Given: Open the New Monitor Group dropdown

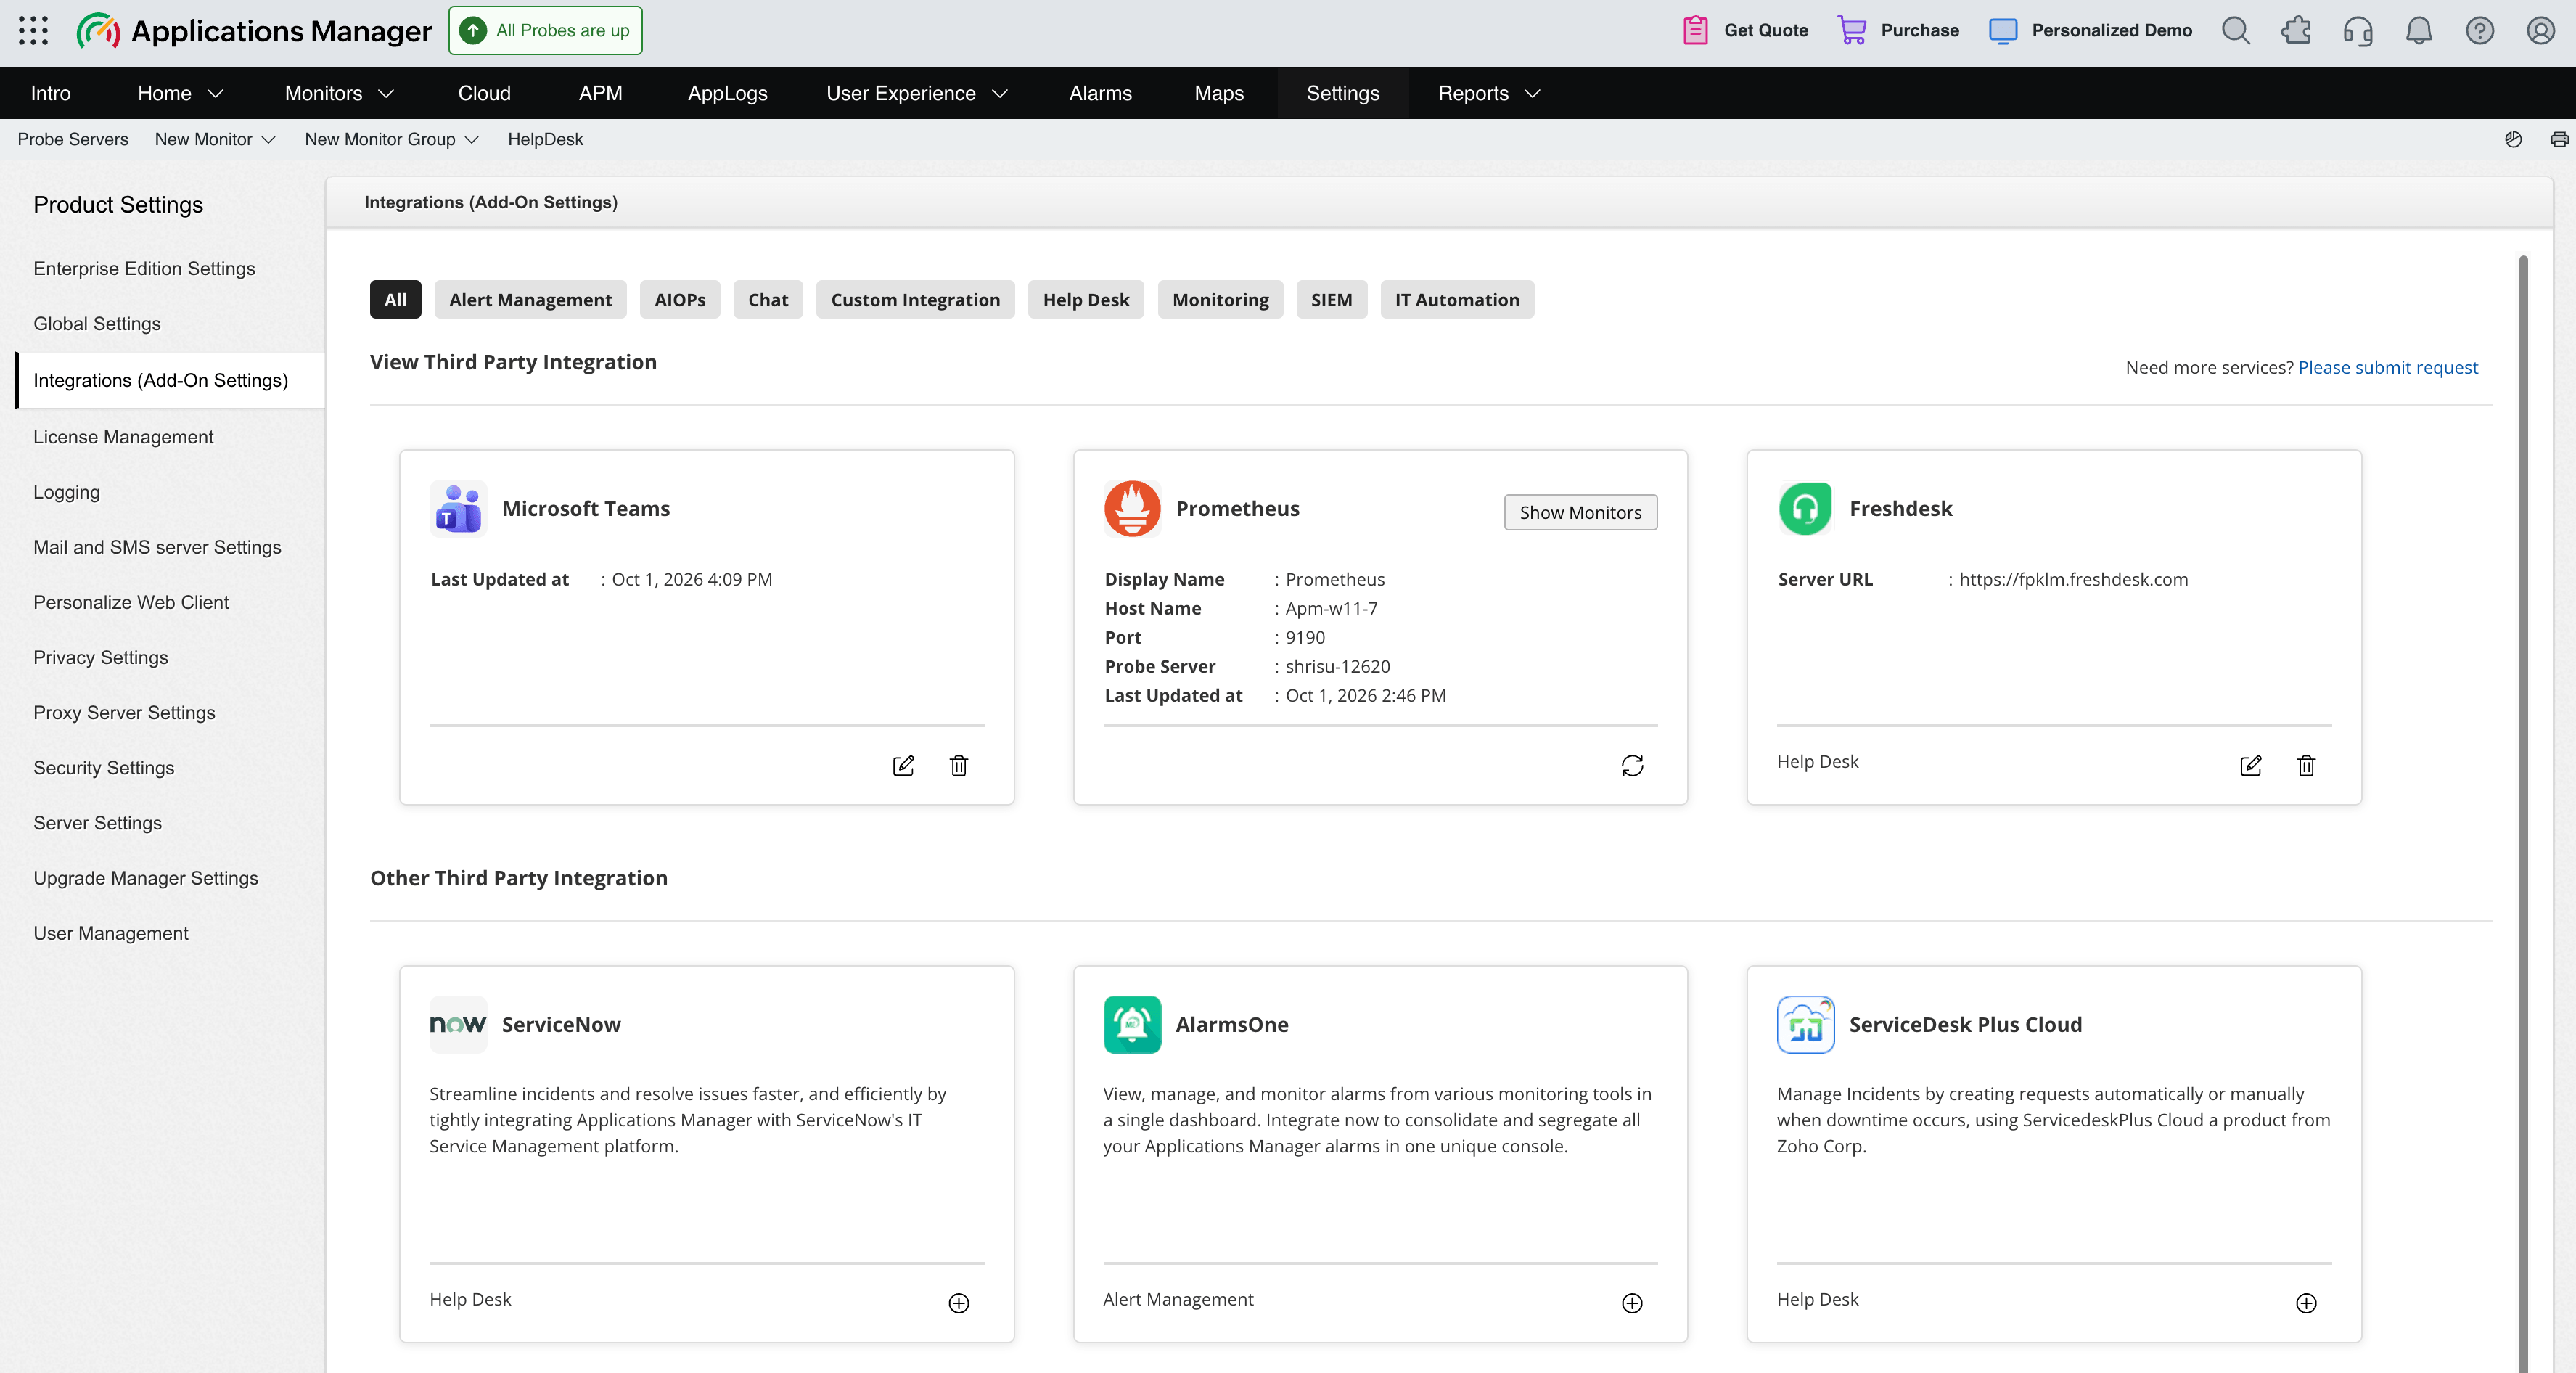Looking at the screenshot, I should tap(391, 139).
